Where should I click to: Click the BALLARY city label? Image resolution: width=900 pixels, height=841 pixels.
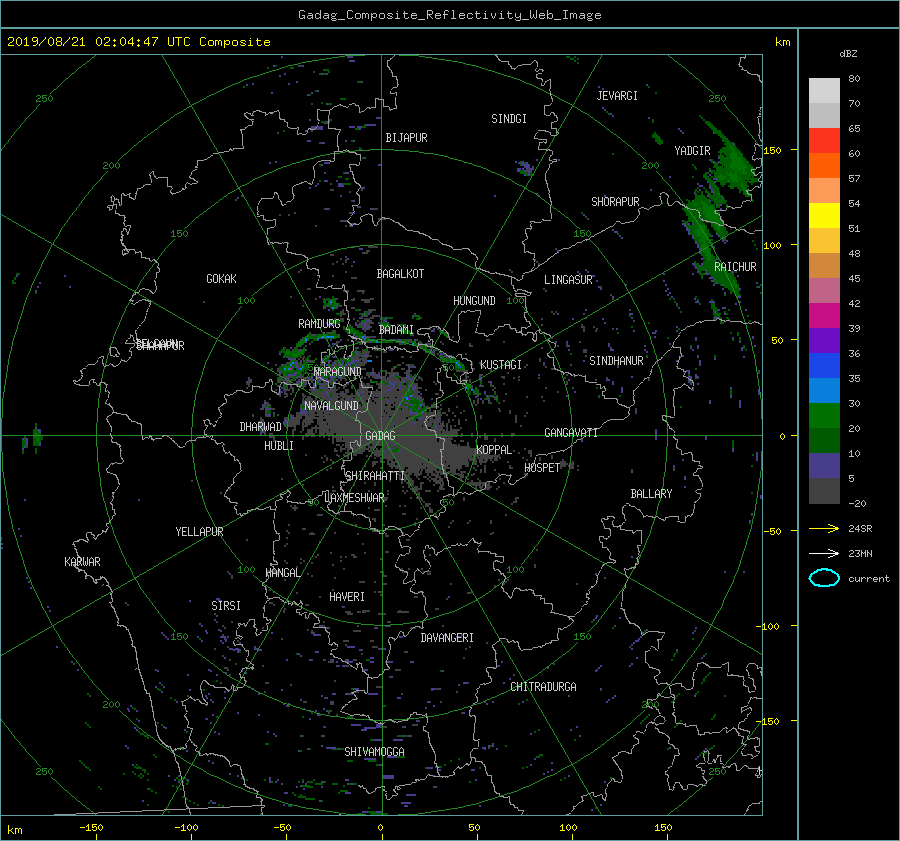click(x=651, y=494)
